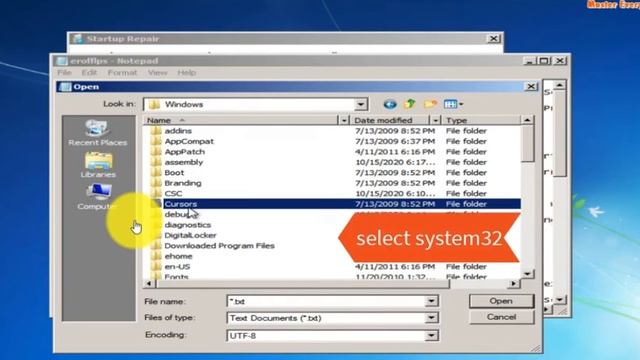Open Notepad Help menu
The width and height of the screenshot is (640, 360).
point(187,73)
